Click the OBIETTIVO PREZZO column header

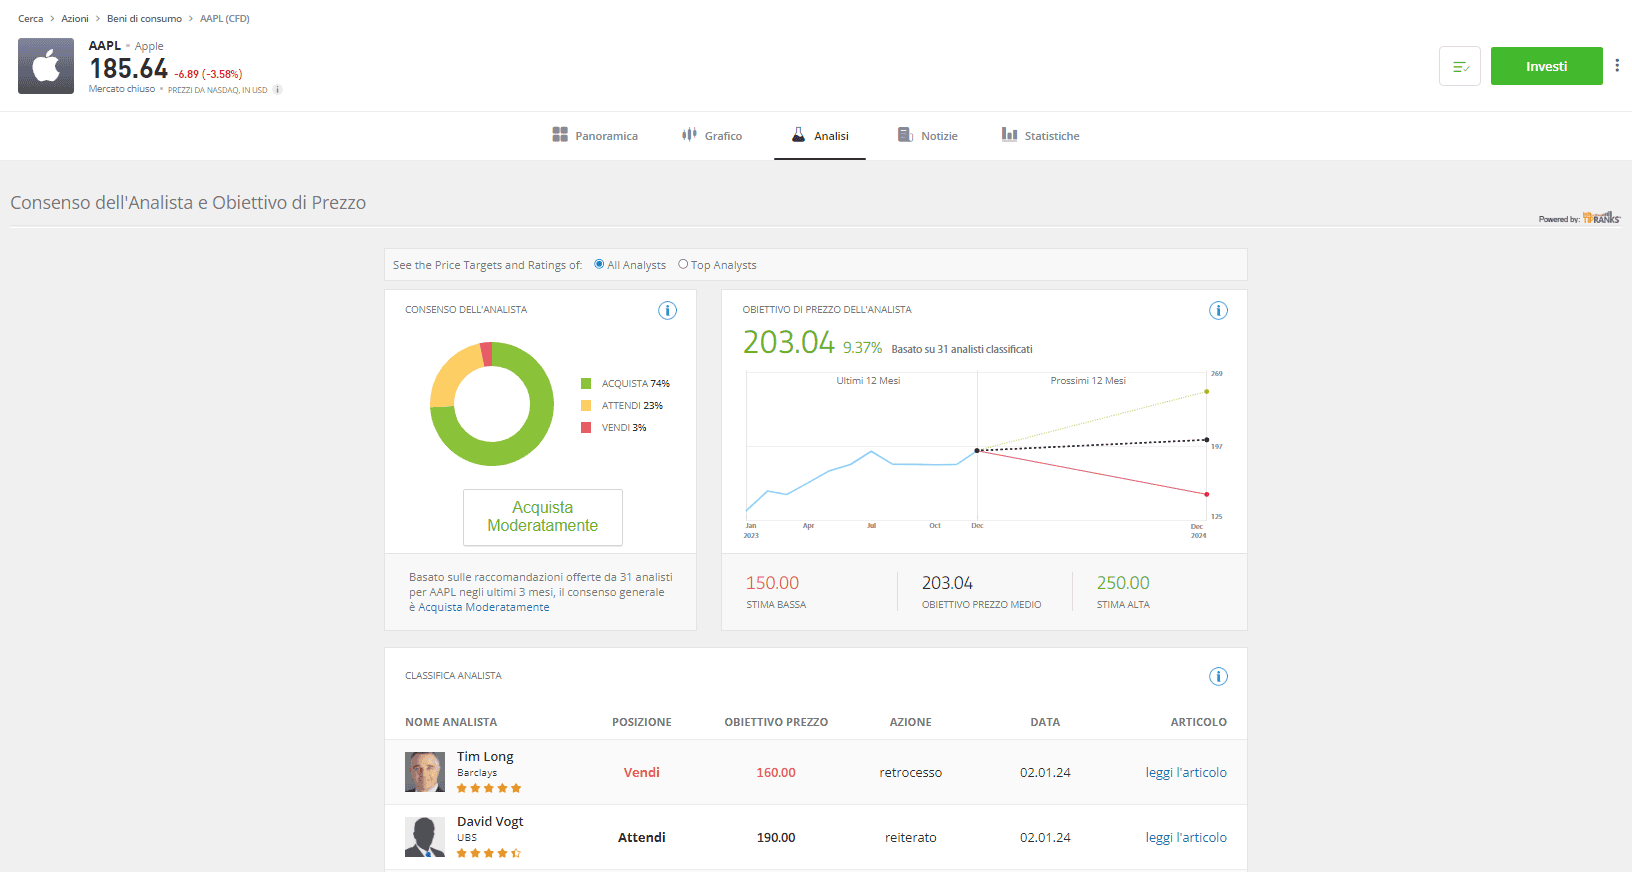(x=776, y=722)
